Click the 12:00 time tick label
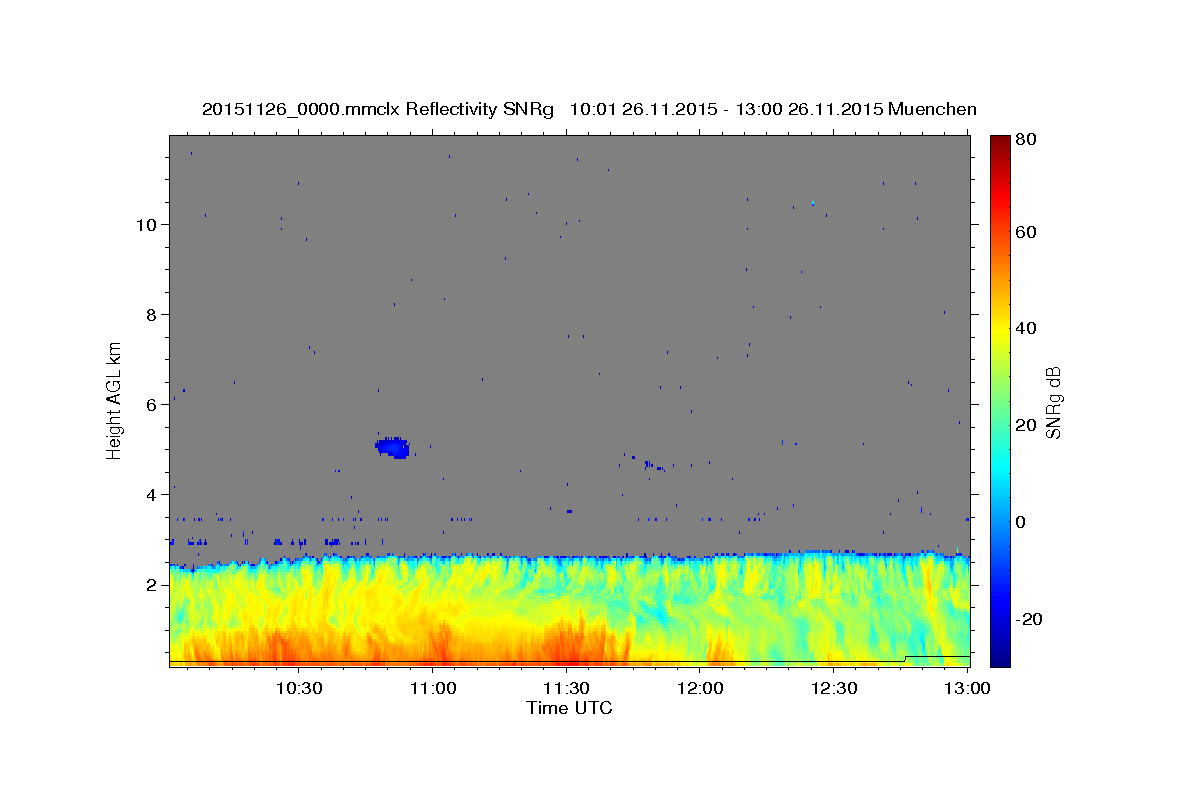 pyautogui.click(x=700, y=688)
